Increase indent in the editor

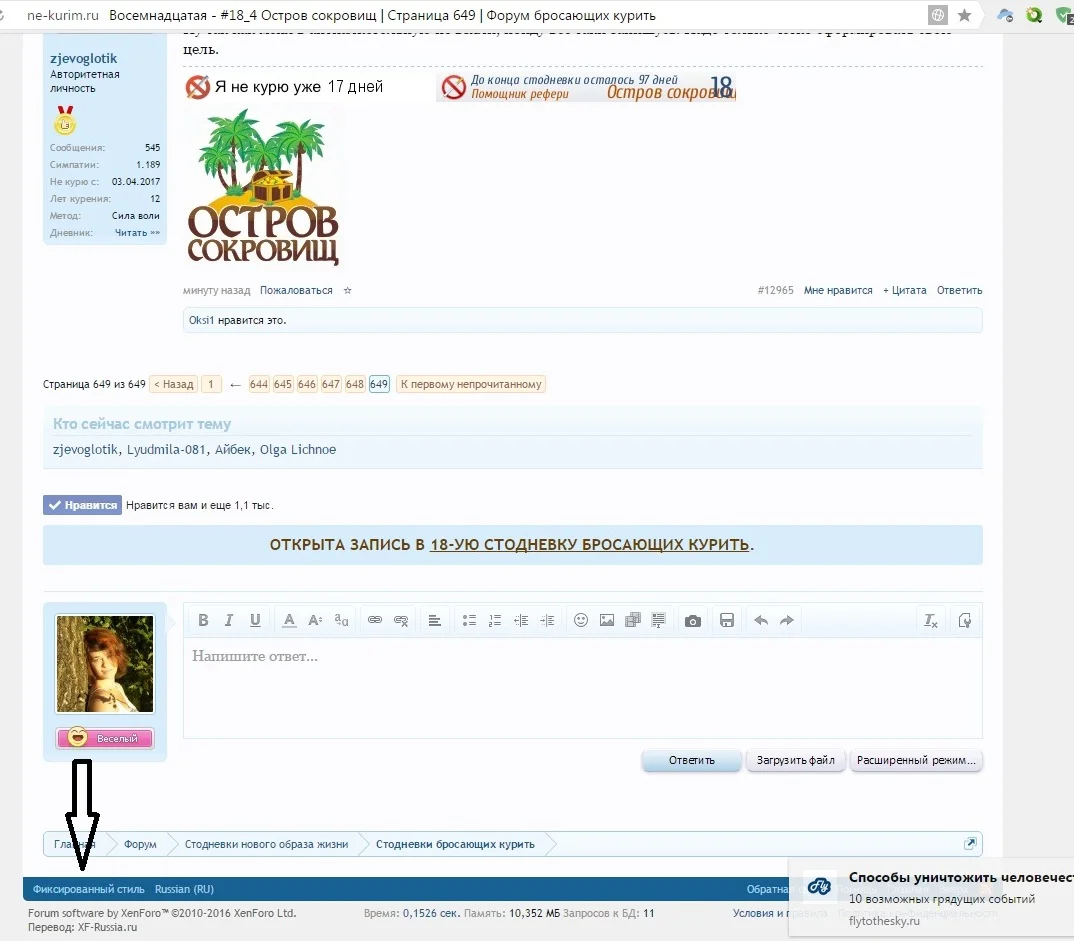pyautogui.click(x=547, y=620)
